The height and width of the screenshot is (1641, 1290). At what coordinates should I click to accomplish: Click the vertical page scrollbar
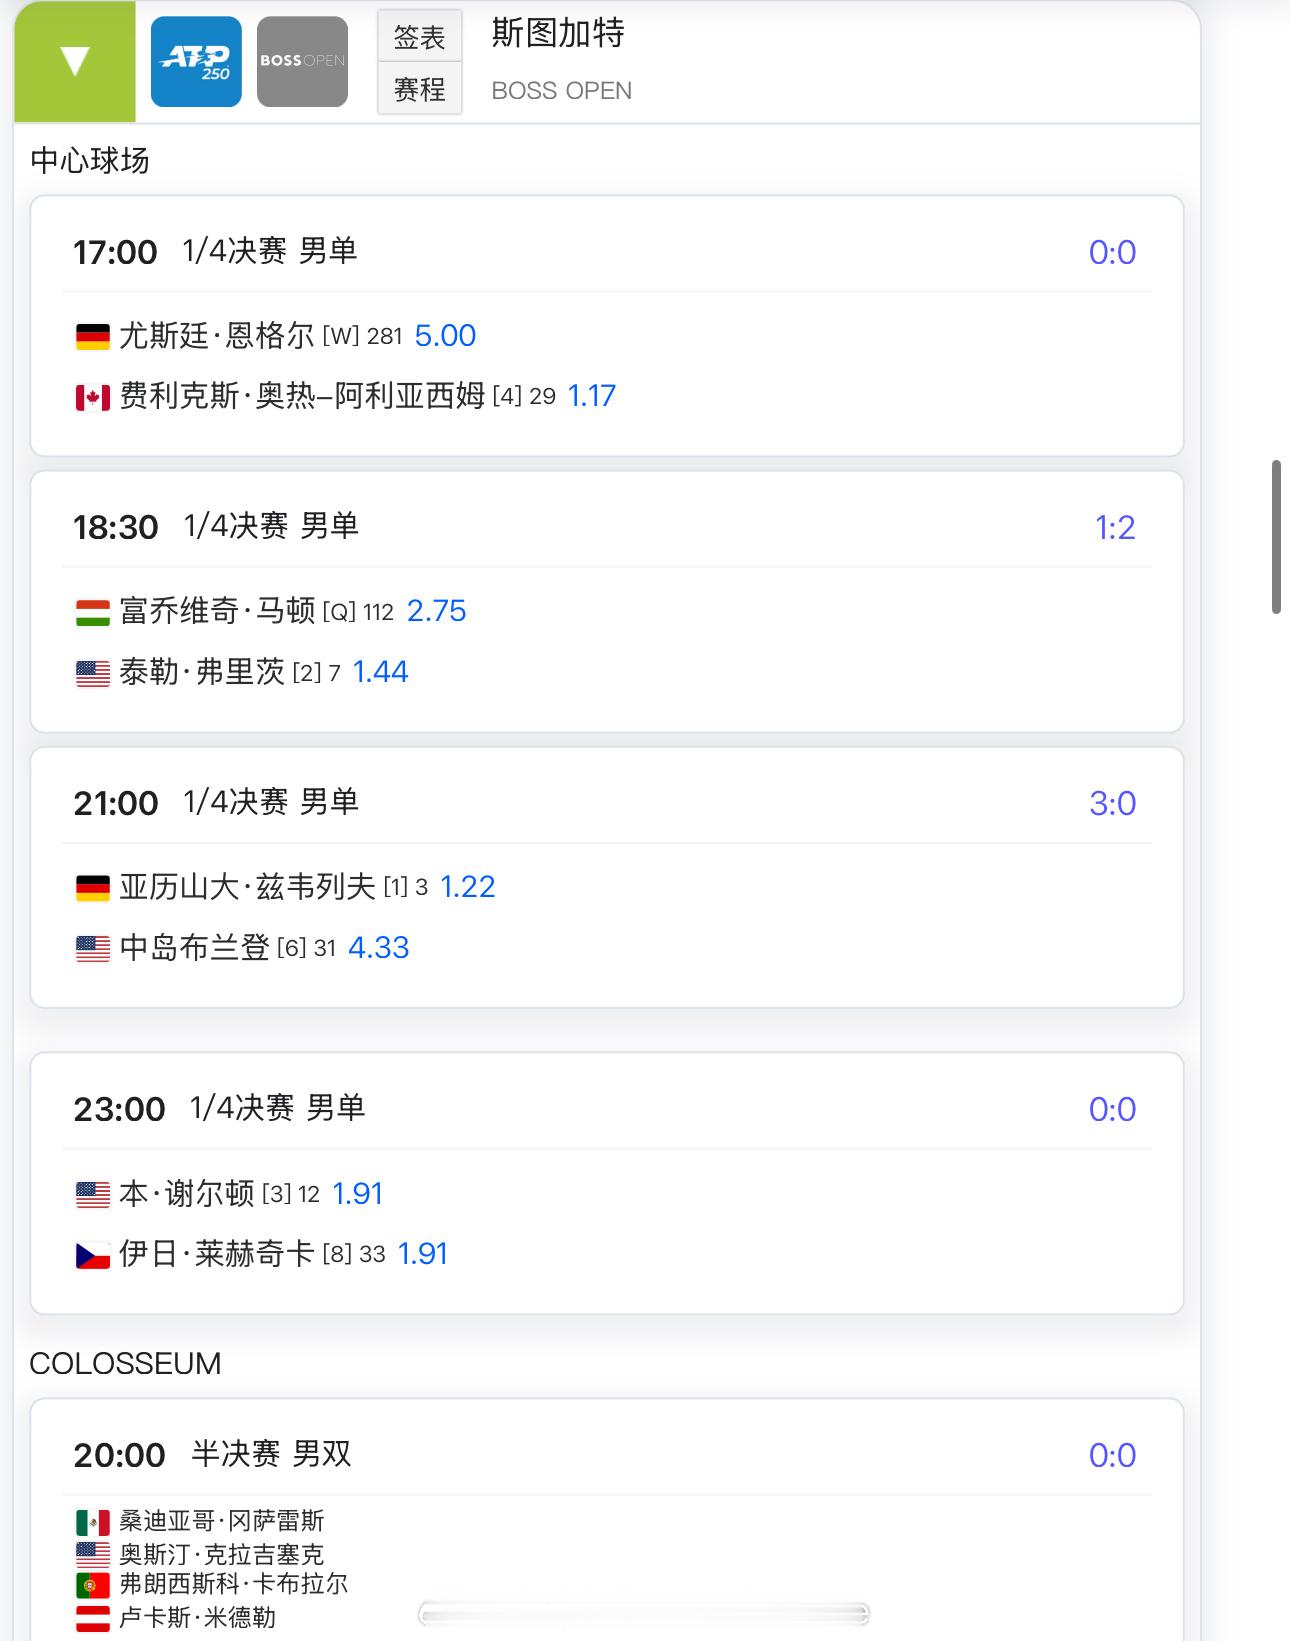(x=1276, y=537)
